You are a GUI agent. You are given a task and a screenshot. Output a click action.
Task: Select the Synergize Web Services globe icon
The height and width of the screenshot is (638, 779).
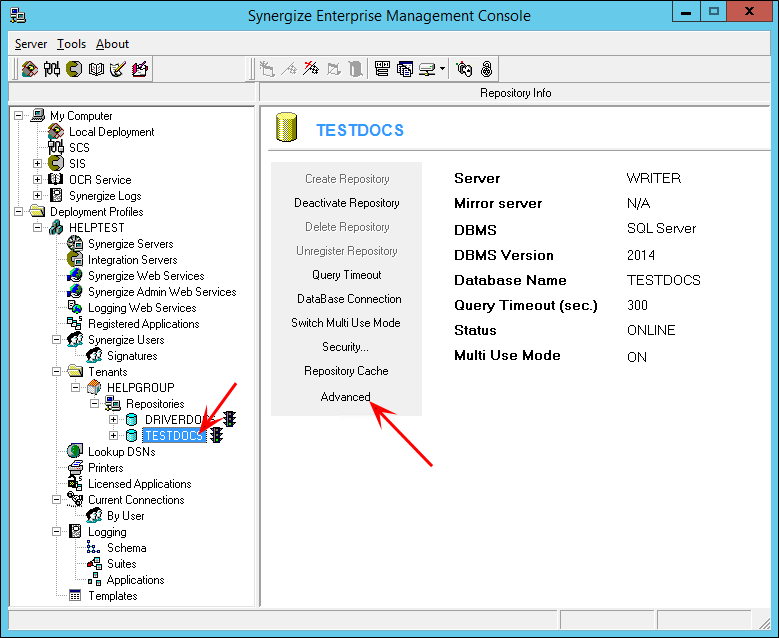(x=75, y=276)
